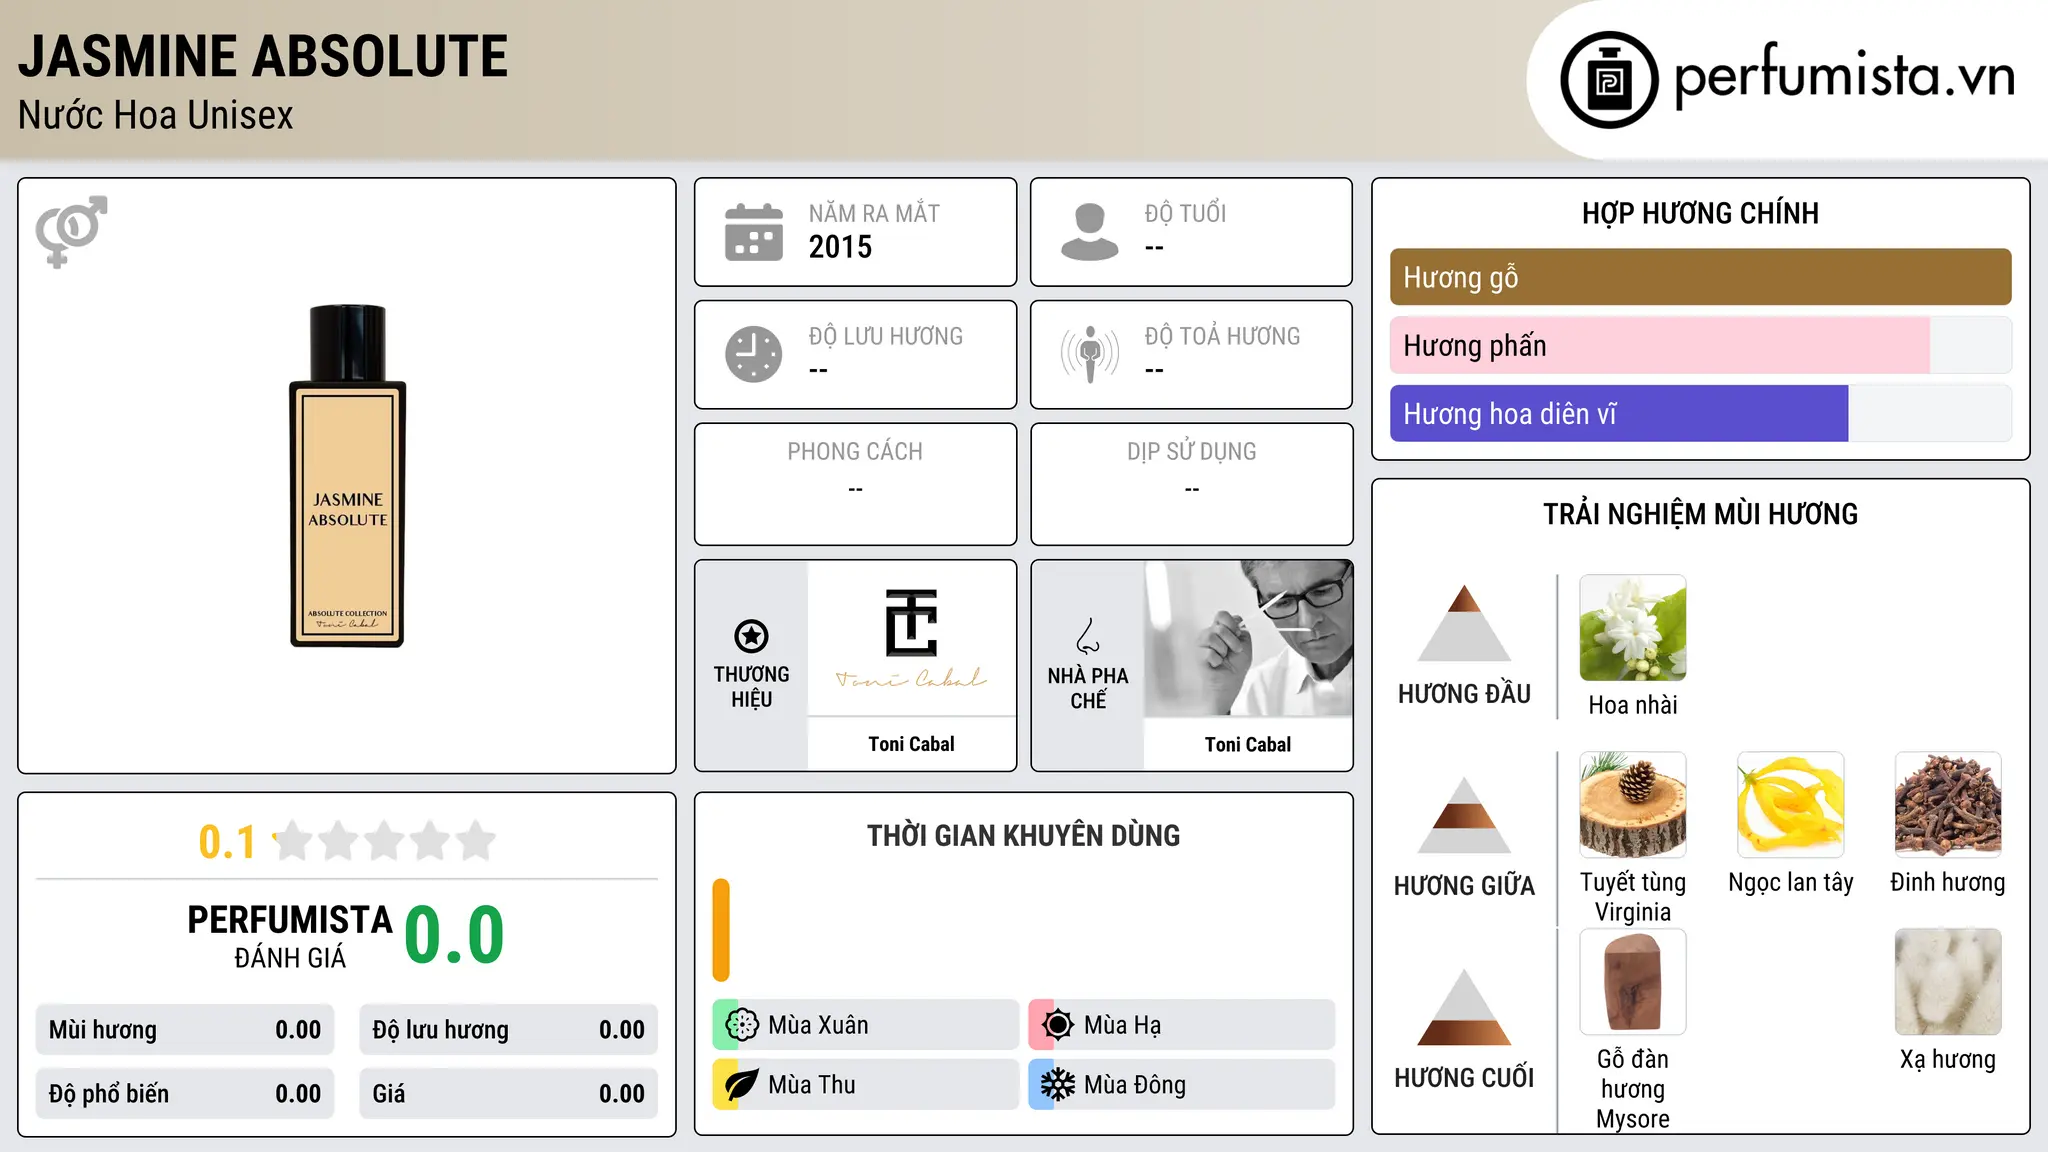Select the Mùa Hạ season label
Screen dimensions: 2048x1152
1123,1025
